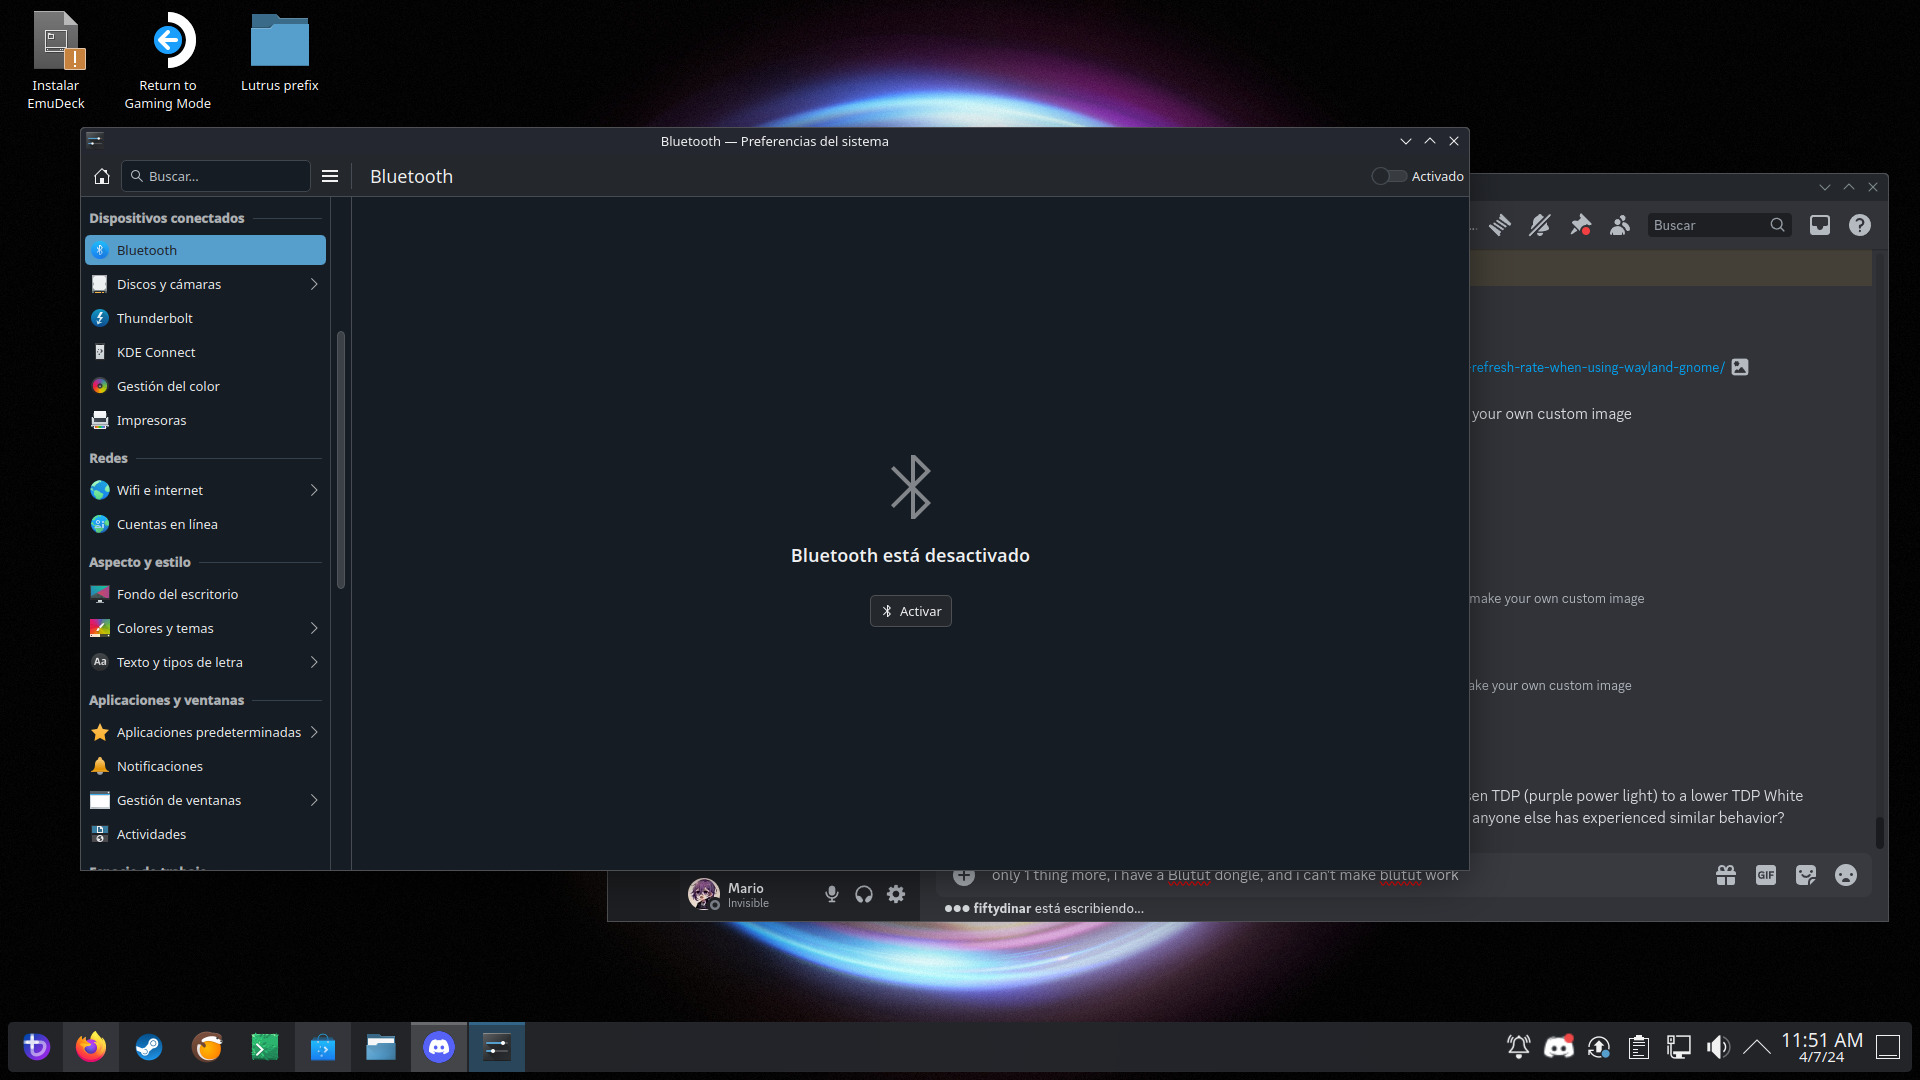Open the GIF picker in Discord
The width and height of the screenshot is (1920, 1080).
coord(1766,875)
